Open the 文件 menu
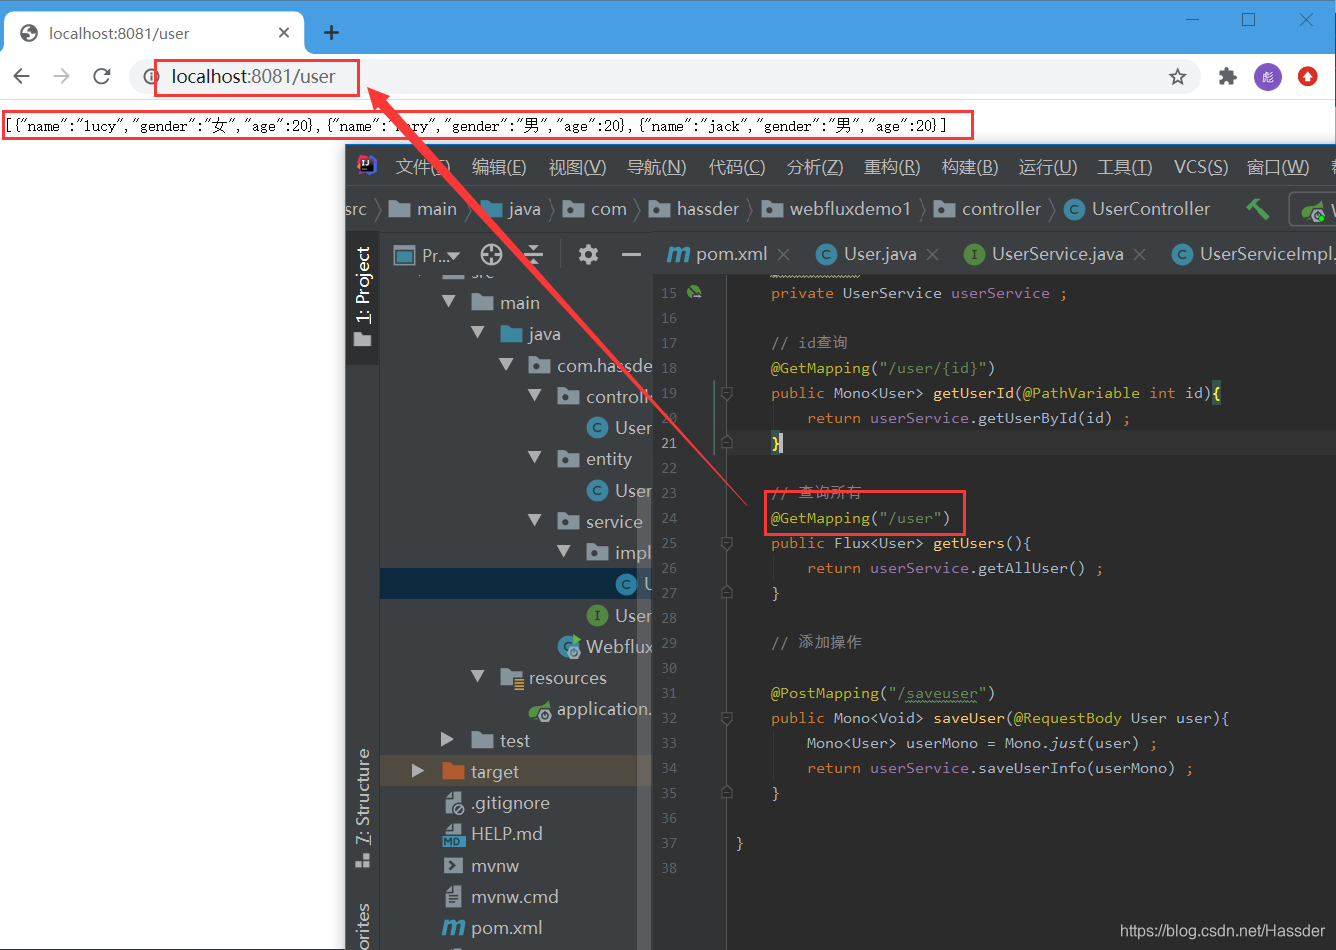Image resolution: width=1336 pixels, height=950 pixels. [422, 167]
